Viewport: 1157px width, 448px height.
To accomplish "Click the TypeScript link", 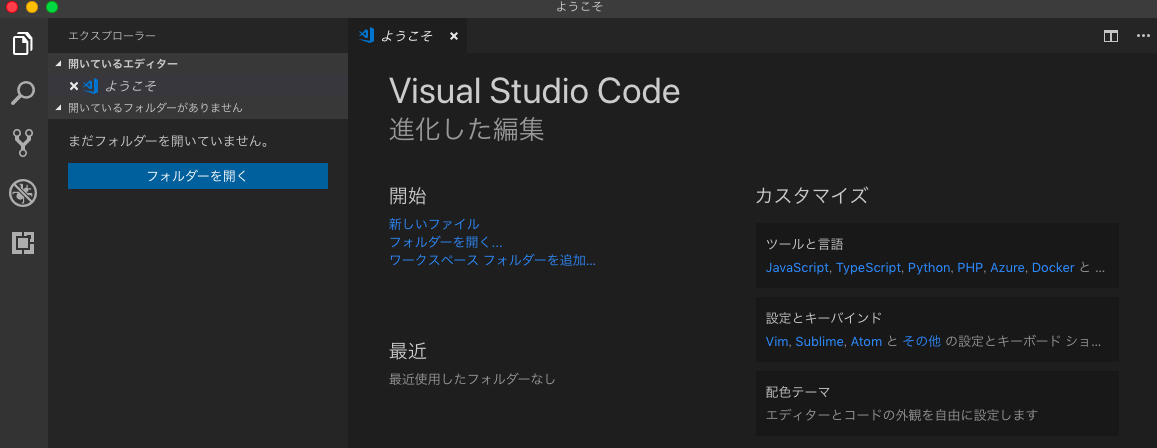I will [x=868, y=268].
